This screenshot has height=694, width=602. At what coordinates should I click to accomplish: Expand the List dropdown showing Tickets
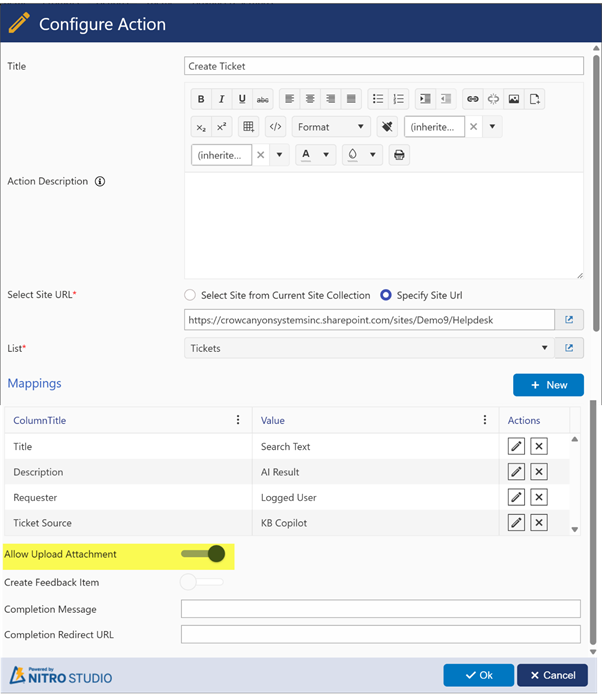click(544, 348)
